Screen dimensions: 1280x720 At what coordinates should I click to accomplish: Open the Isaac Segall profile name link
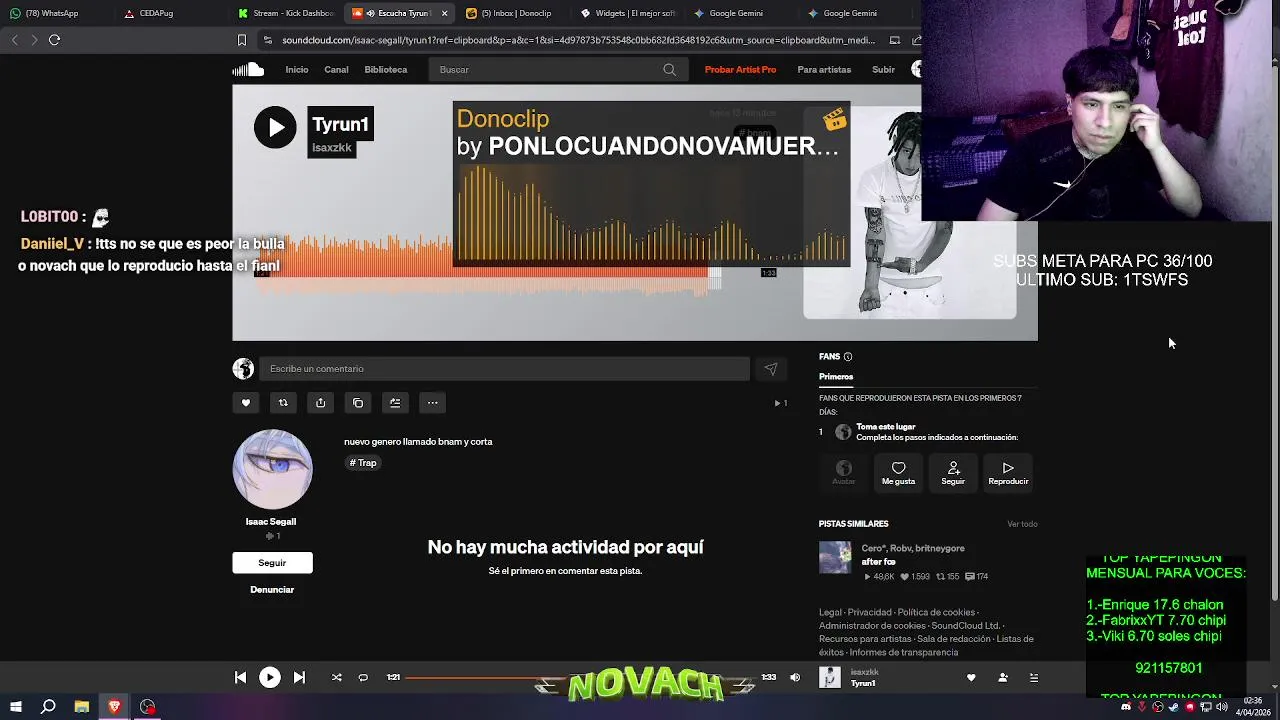[271, 522]
